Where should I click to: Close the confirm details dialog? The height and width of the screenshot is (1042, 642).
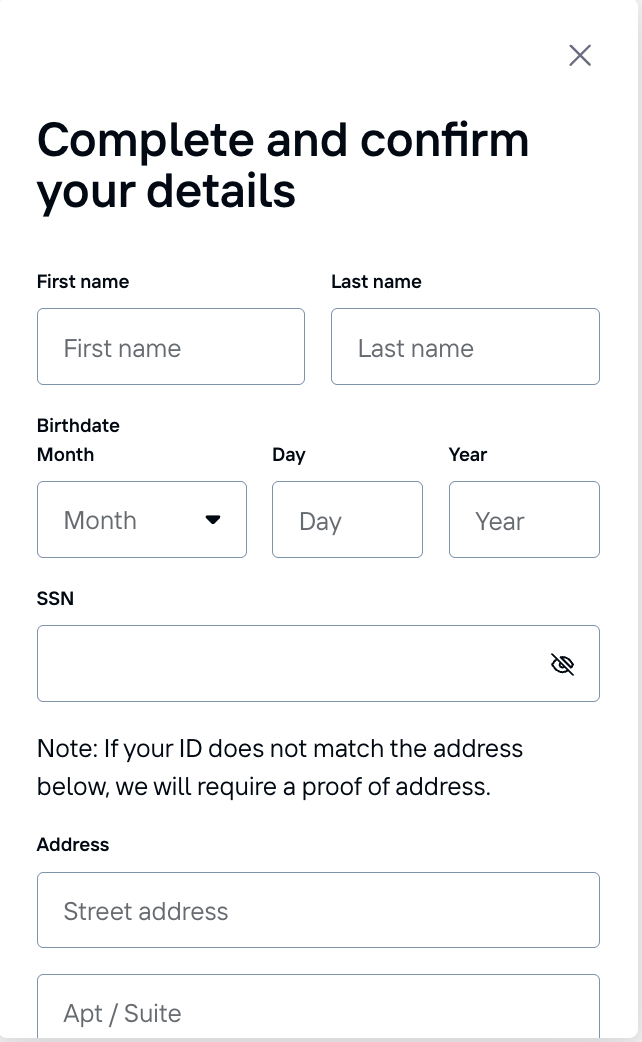click(580, 55)
